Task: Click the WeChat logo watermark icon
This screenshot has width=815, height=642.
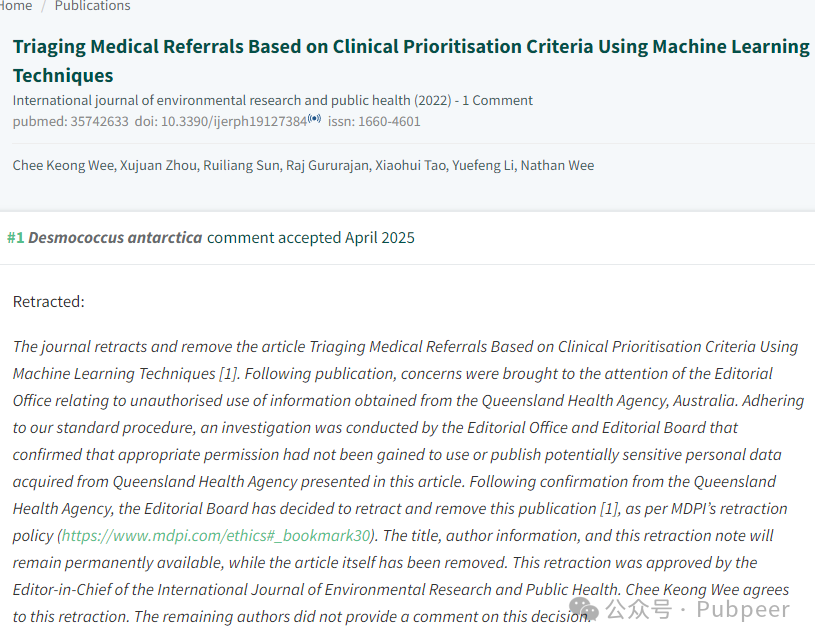Action: tap(584, 609)
